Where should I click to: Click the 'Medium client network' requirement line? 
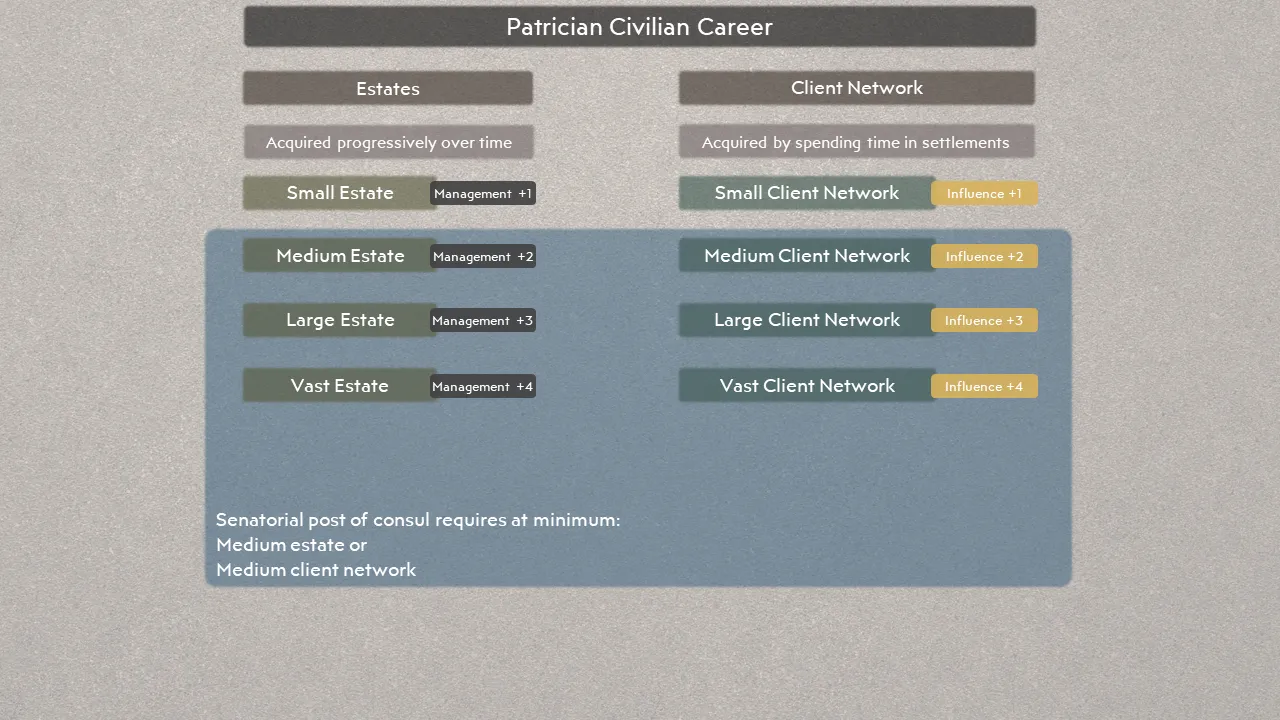point(316,570)
